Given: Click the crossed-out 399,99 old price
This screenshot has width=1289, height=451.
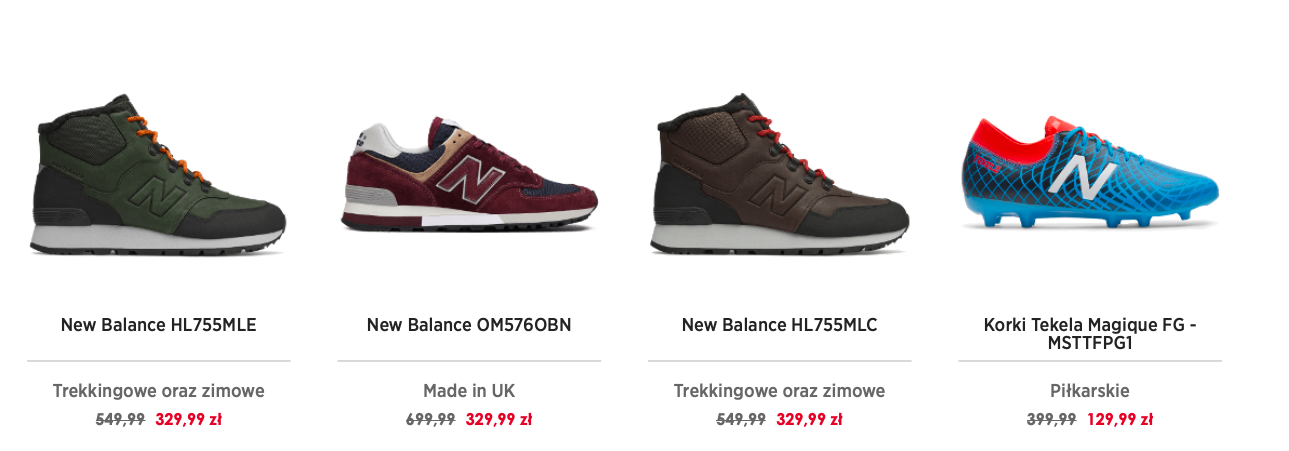Looking at the screenshot, I should [1051, 420].
